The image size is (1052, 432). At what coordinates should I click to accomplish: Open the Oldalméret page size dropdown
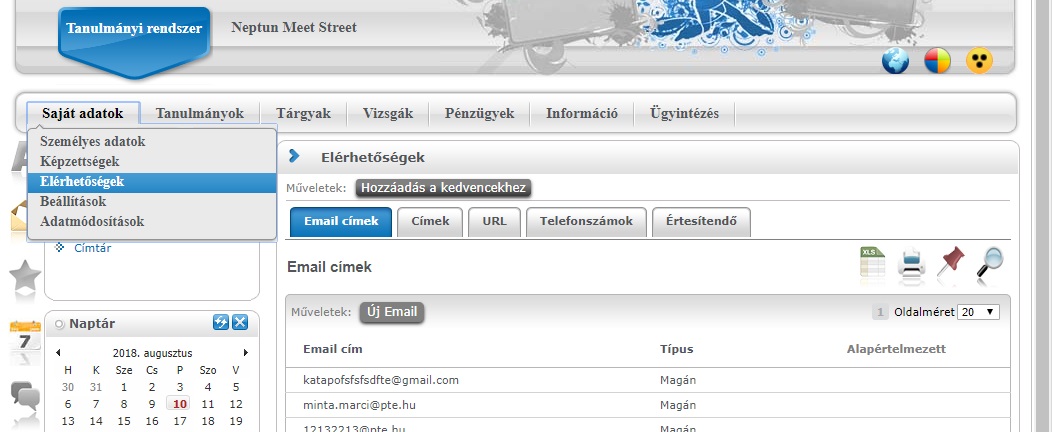pos(978,312)
